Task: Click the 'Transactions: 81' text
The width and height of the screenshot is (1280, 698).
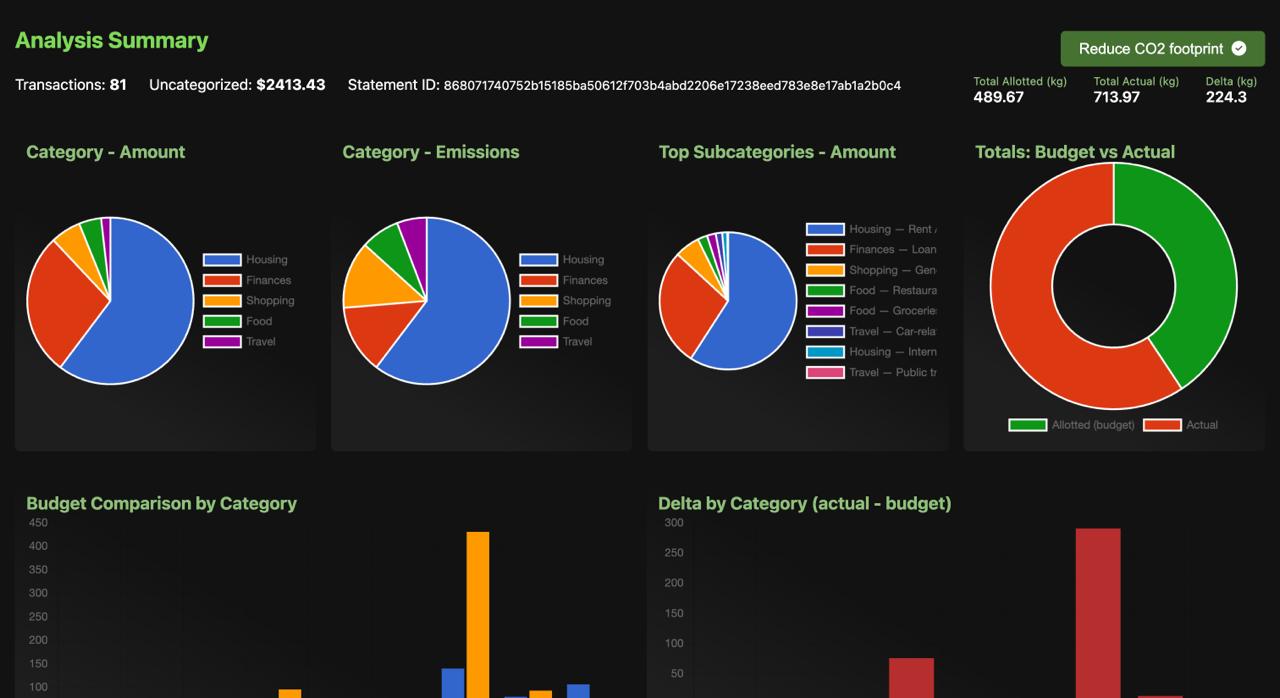Action: click(71, 85)
